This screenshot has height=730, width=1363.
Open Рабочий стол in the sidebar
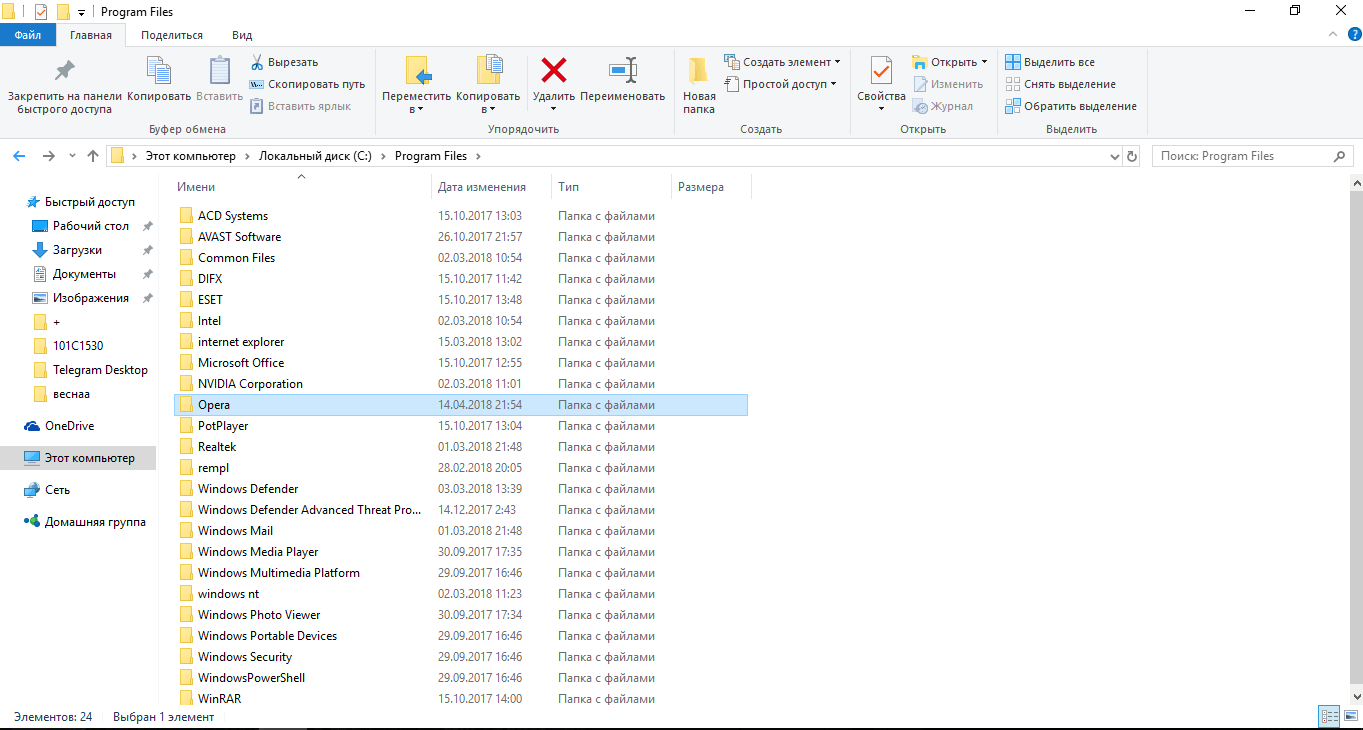[x=90, y=226]
